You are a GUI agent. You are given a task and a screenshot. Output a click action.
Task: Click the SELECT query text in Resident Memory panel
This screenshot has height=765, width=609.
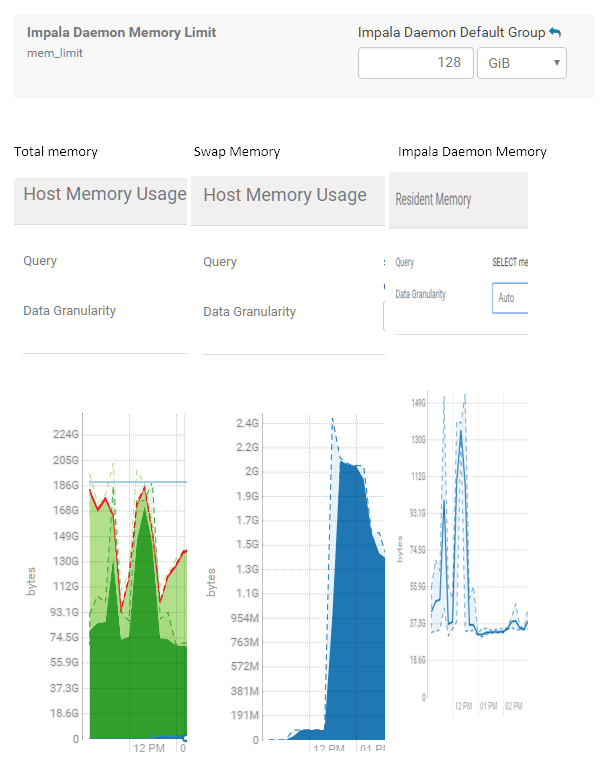tap(509, 262)
